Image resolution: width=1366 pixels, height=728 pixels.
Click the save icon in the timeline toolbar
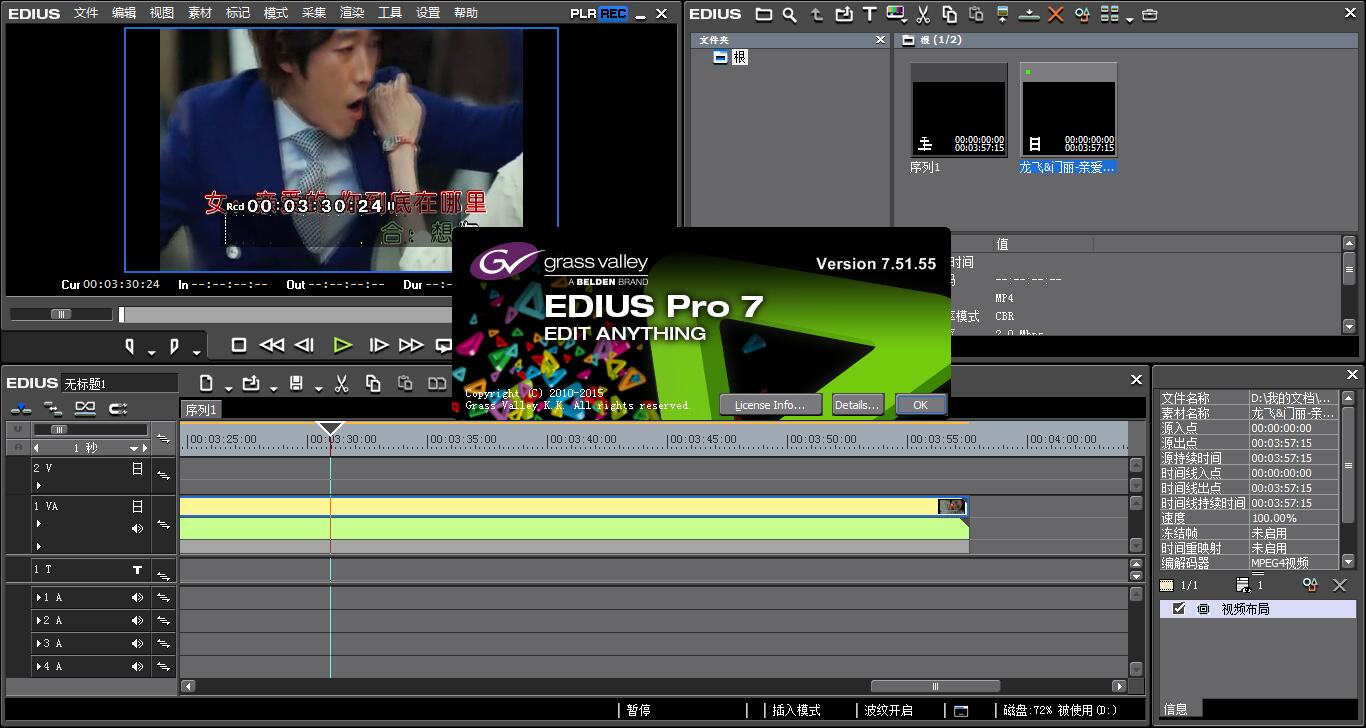pyautogui.click(x=296, y=383)
